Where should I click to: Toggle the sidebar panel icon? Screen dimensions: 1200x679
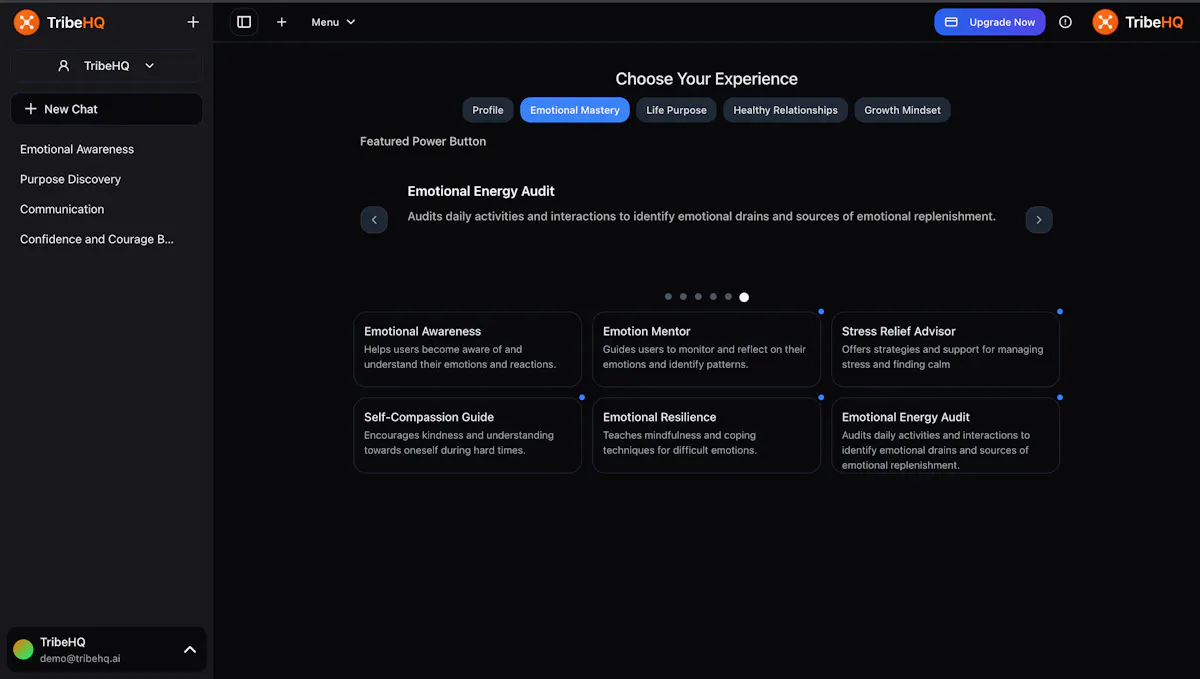(x=244, y=22)
